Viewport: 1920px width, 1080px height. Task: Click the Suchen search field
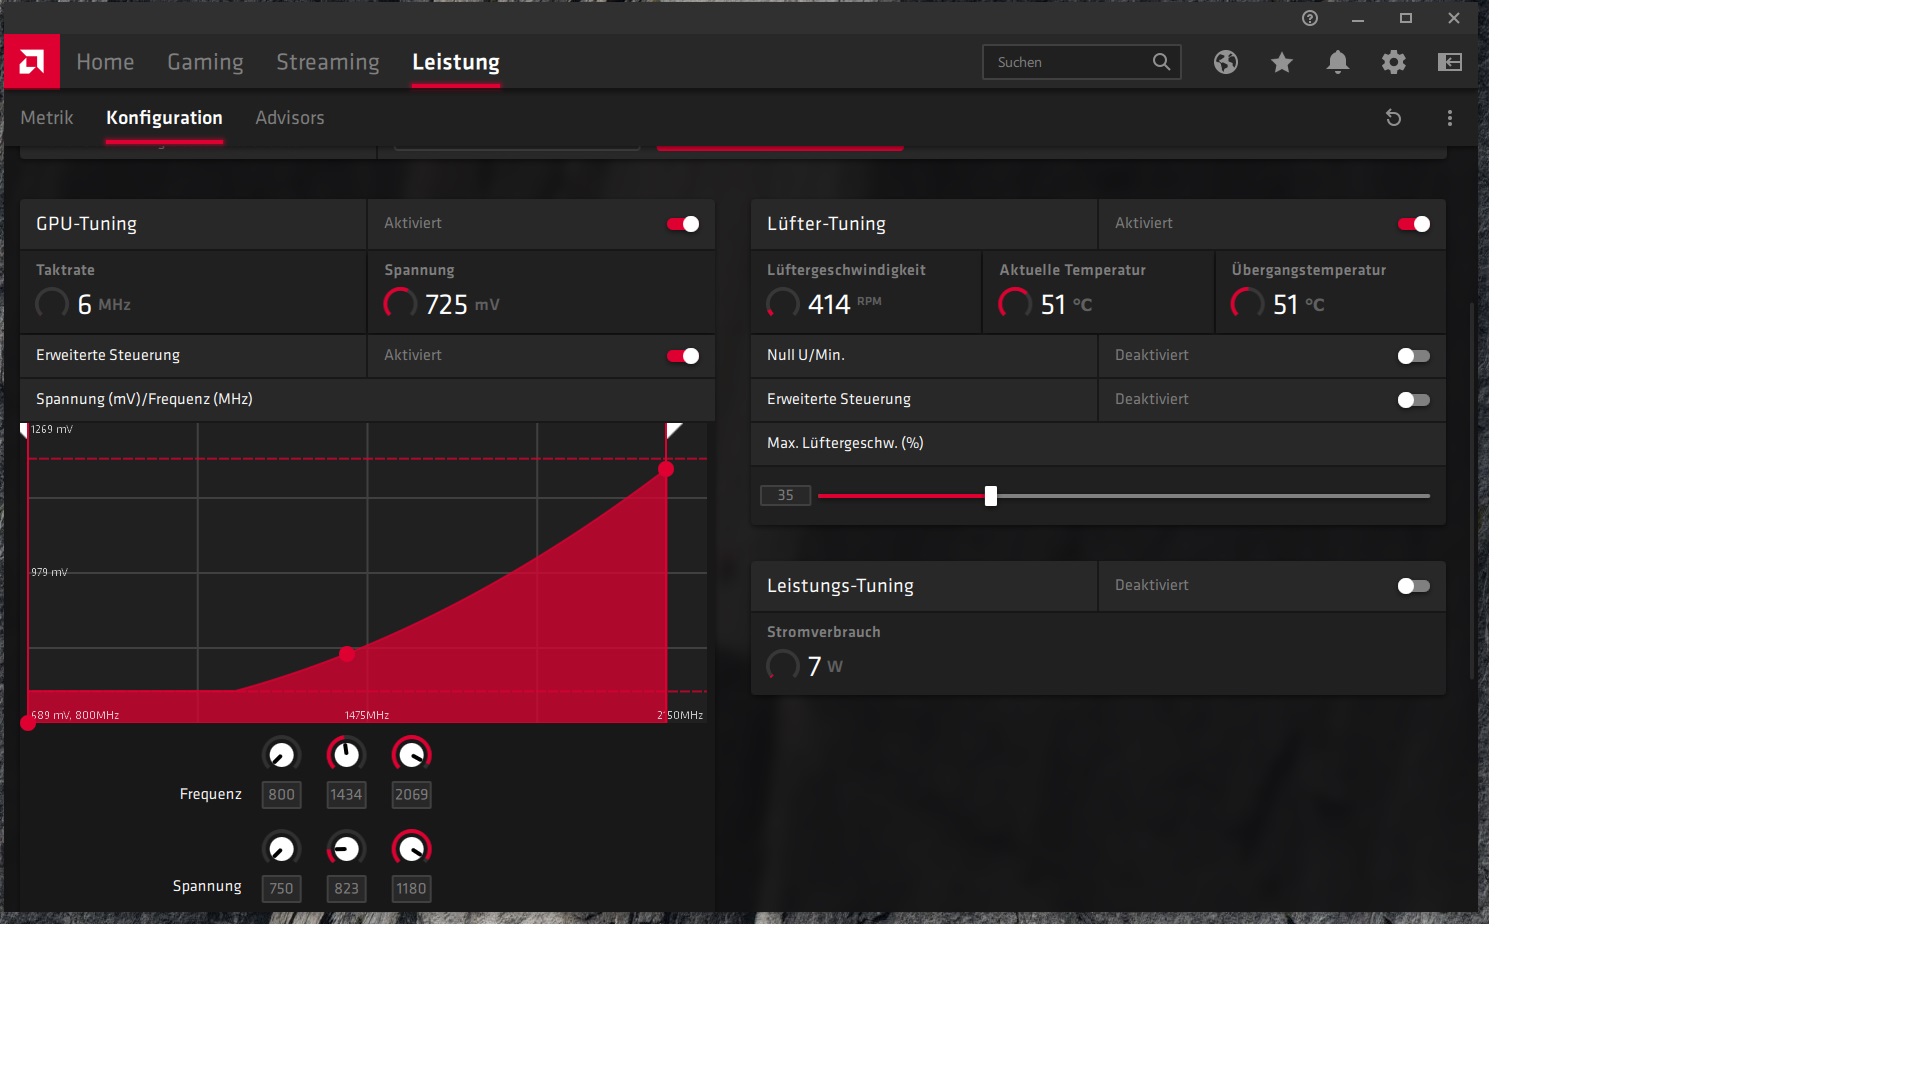tap(1065, 62)
